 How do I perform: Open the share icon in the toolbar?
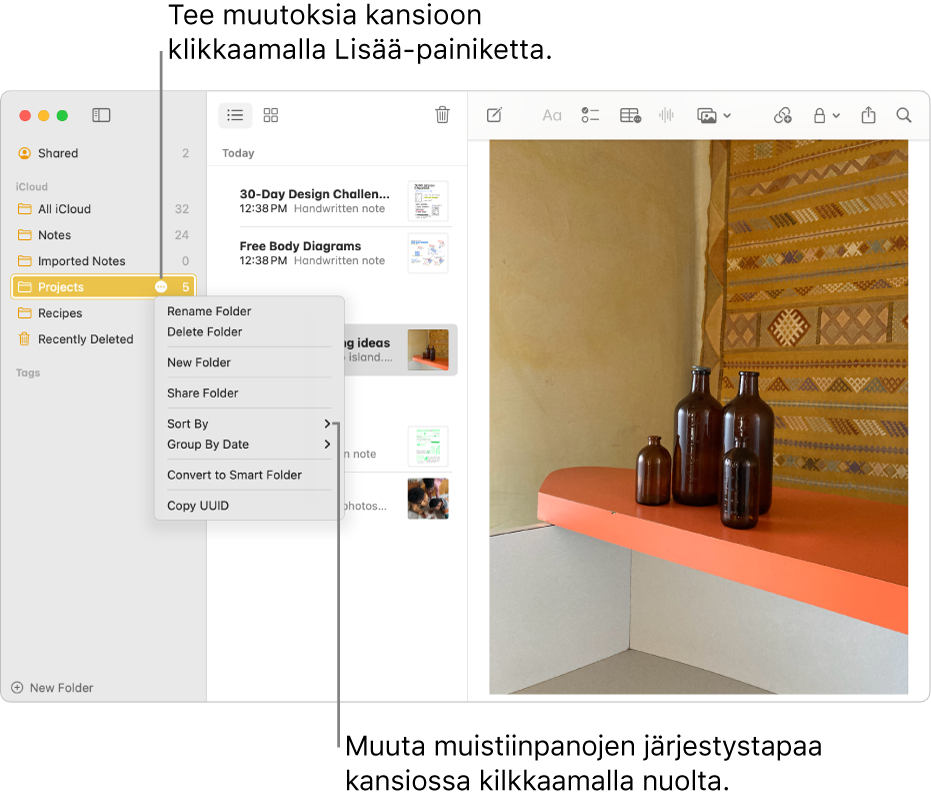point(868,116)
